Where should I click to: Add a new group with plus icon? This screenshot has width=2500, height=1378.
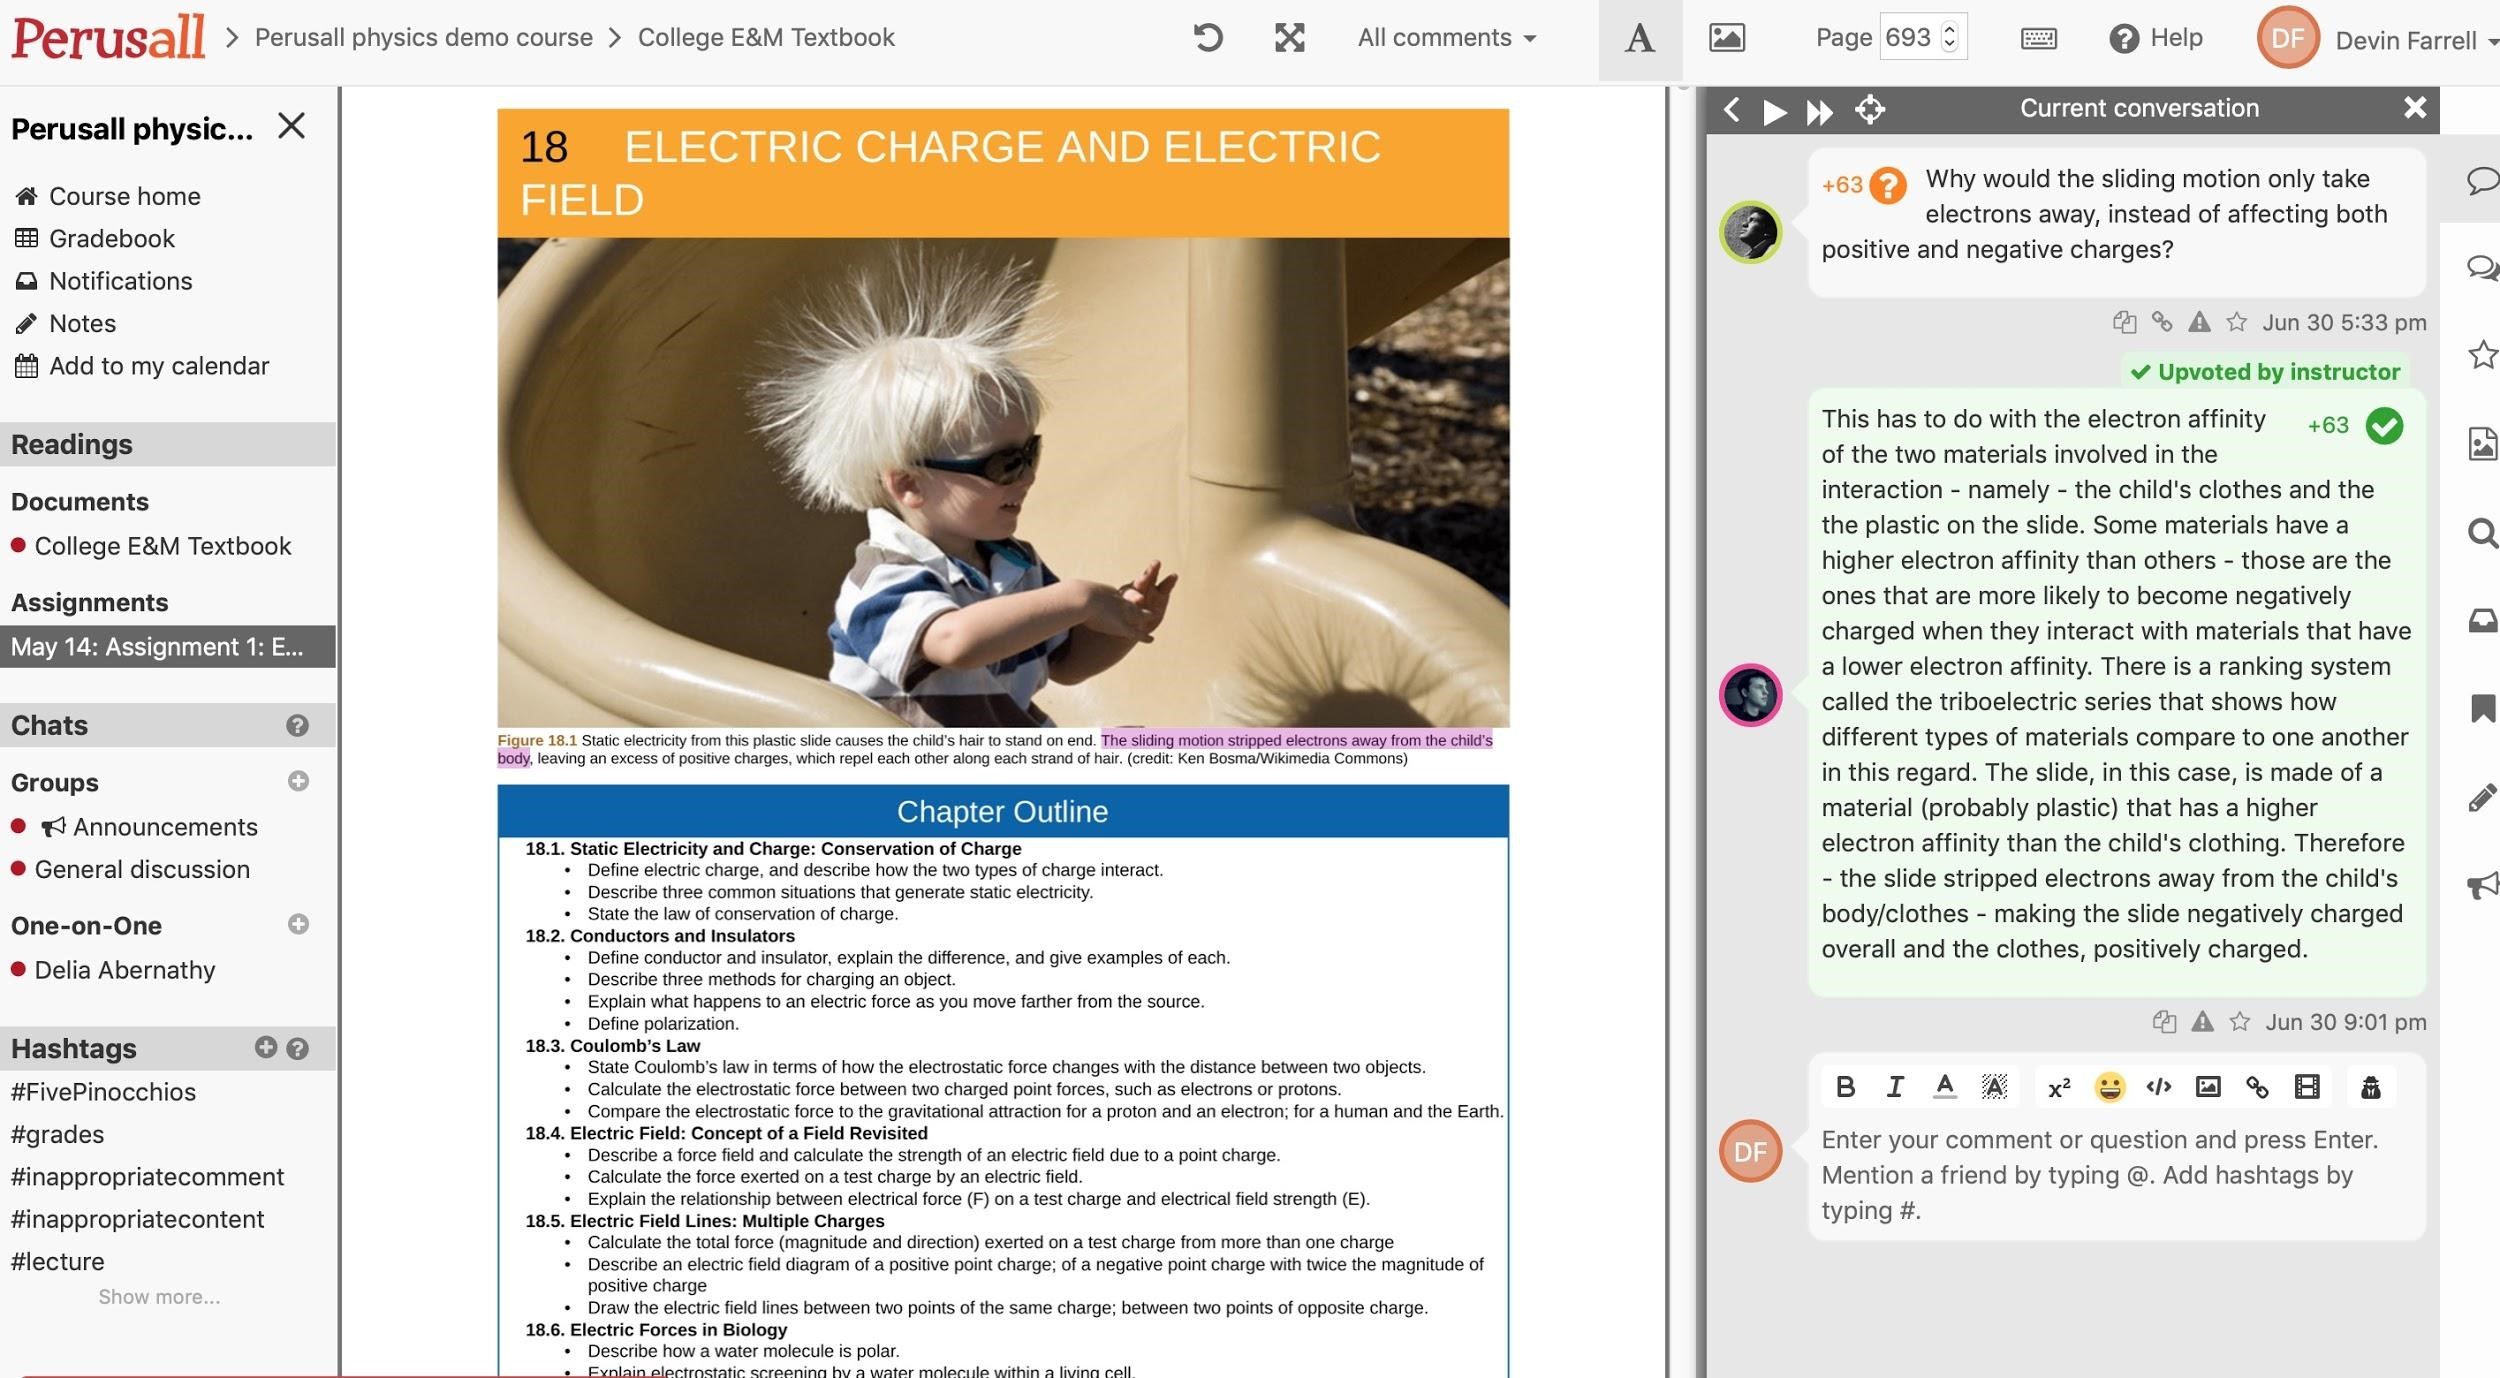pyautogui.click(x=298, y=781)
